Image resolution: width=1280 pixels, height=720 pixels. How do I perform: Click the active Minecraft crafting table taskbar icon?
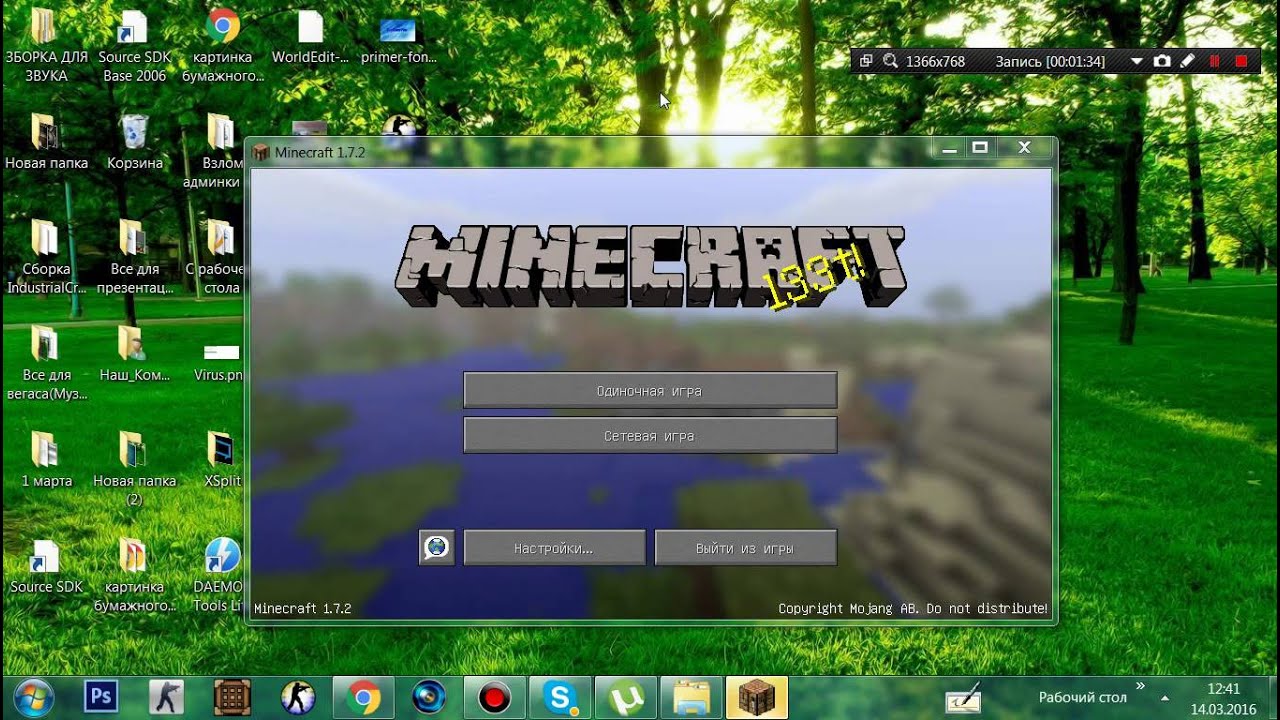point(757,697)
